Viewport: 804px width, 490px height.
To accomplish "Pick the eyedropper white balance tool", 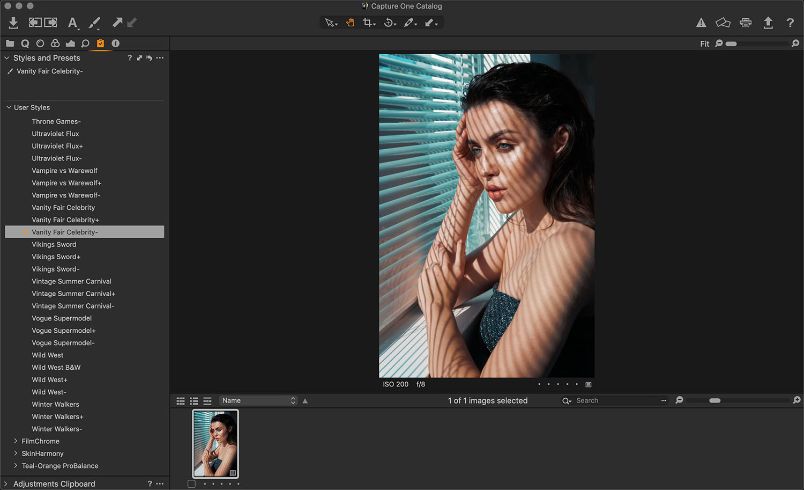I will (410, 23).
